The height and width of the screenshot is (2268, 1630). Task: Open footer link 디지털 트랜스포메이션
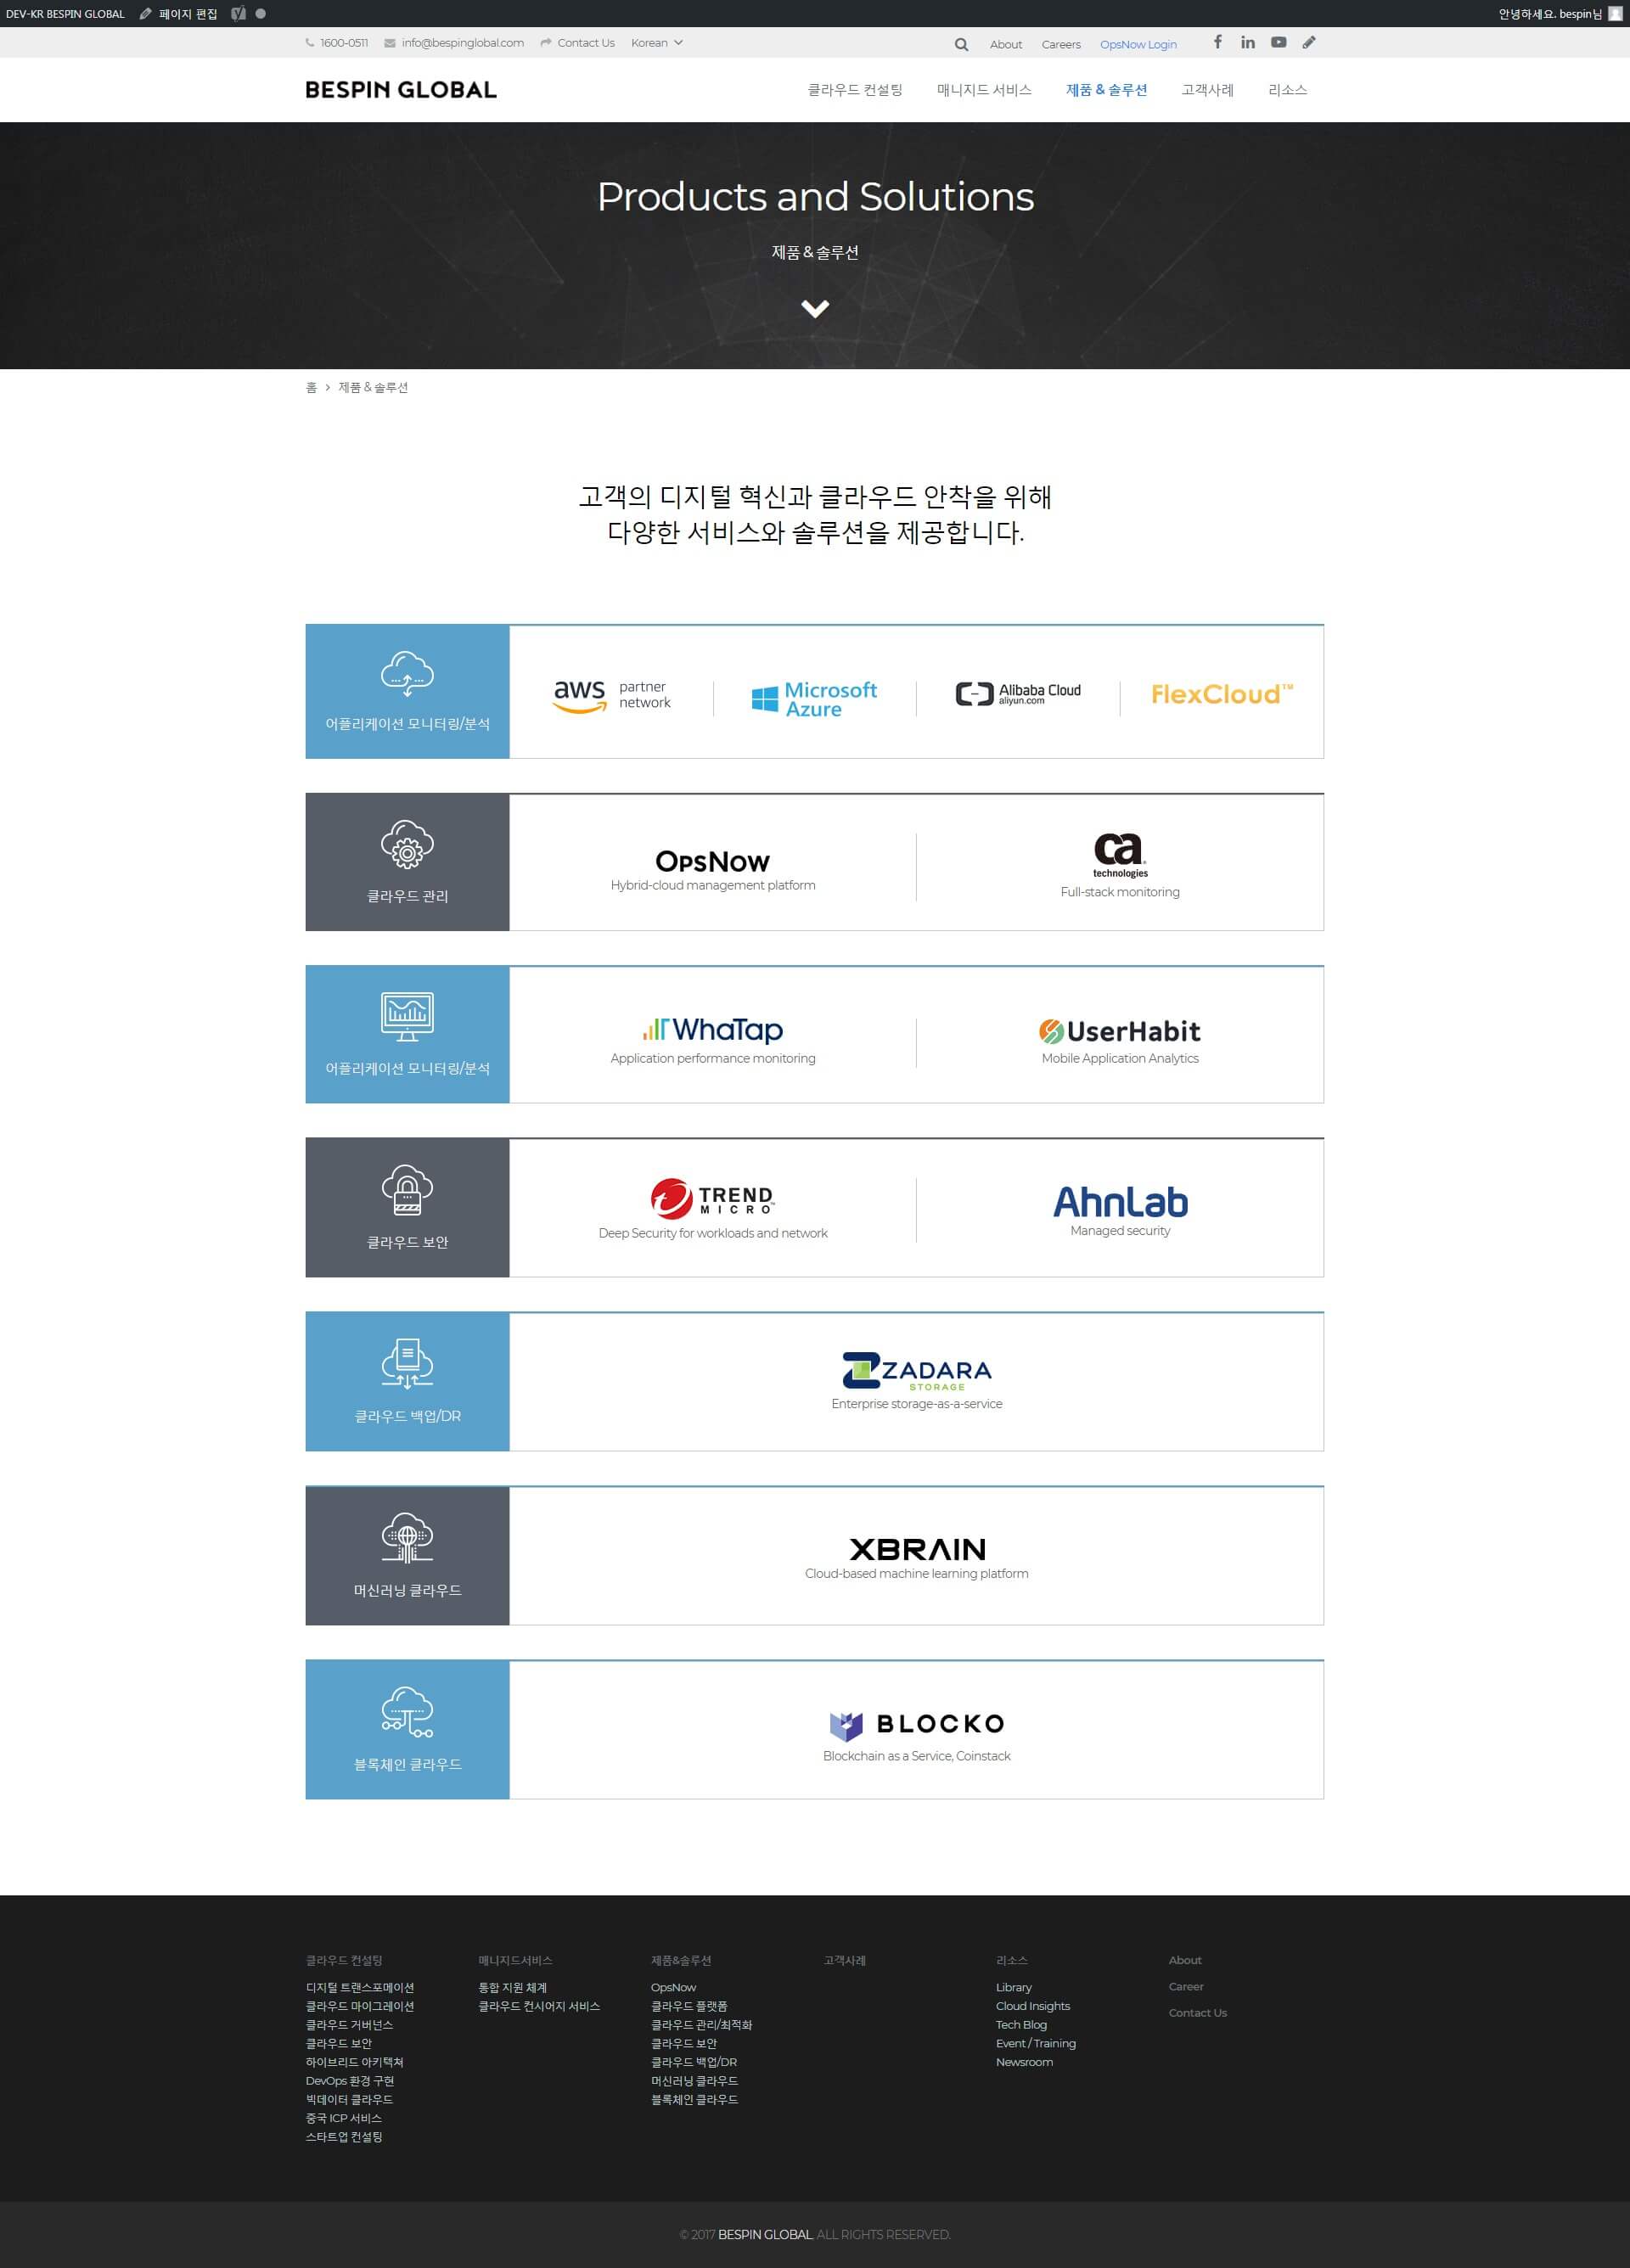(360, 1987)
